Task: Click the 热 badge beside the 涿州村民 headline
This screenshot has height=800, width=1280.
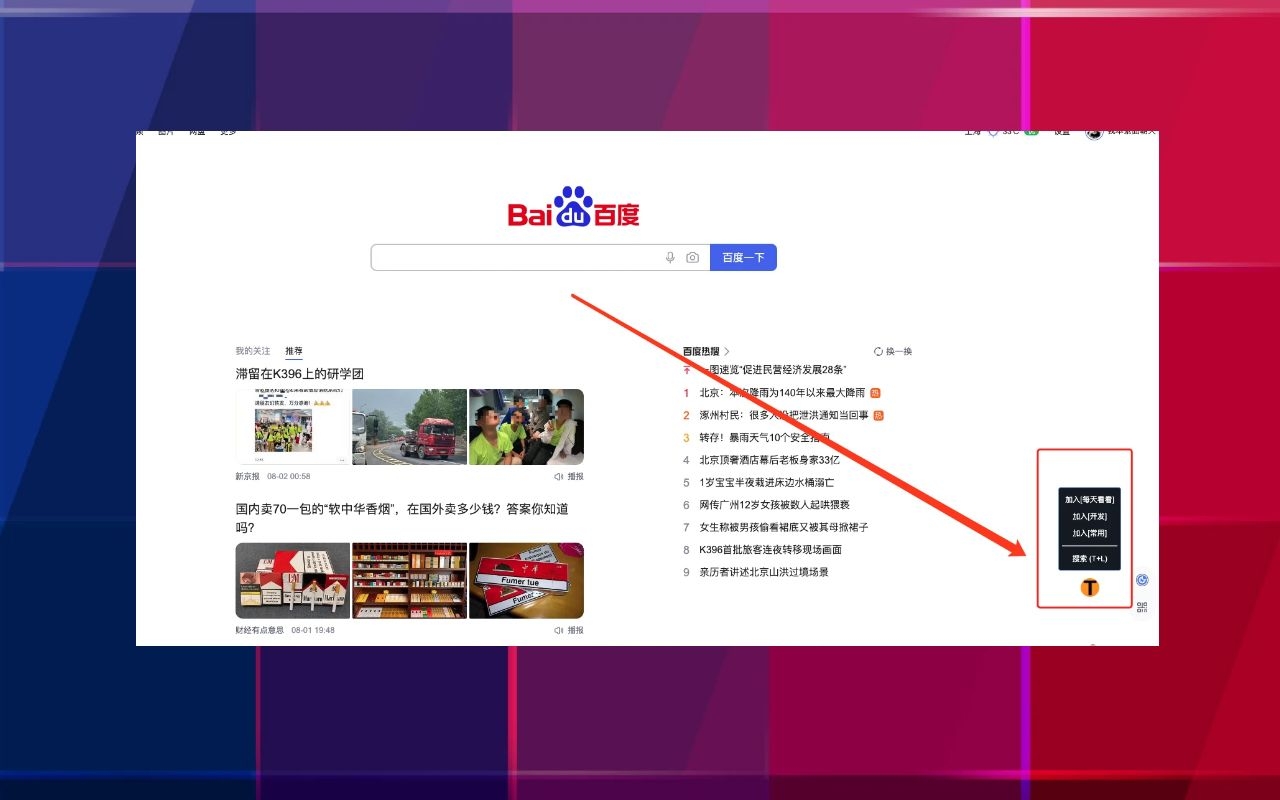Action: (x=879, y=415)
